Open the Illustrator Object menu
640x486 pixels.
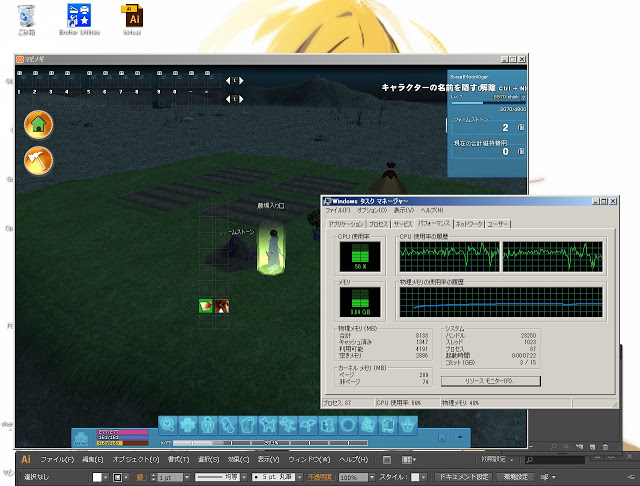[136, 459]
